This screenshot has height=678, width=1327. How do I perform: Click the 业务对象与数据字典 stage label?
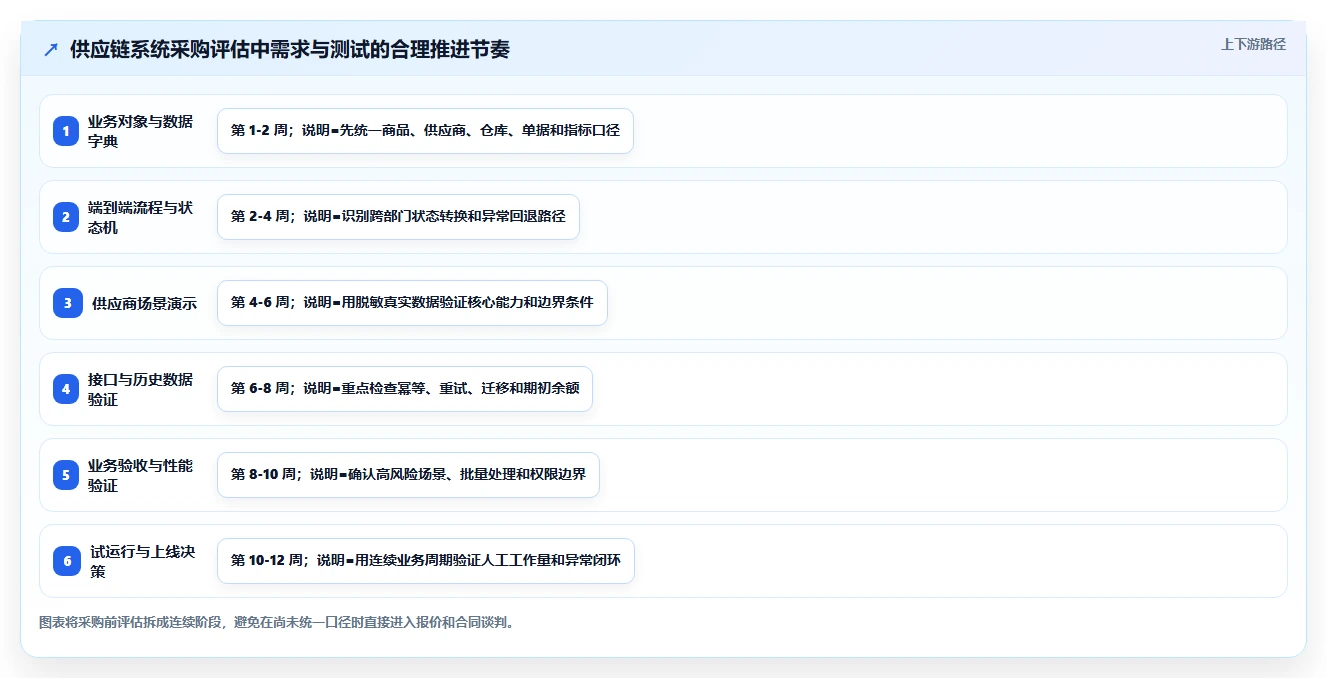140,131
